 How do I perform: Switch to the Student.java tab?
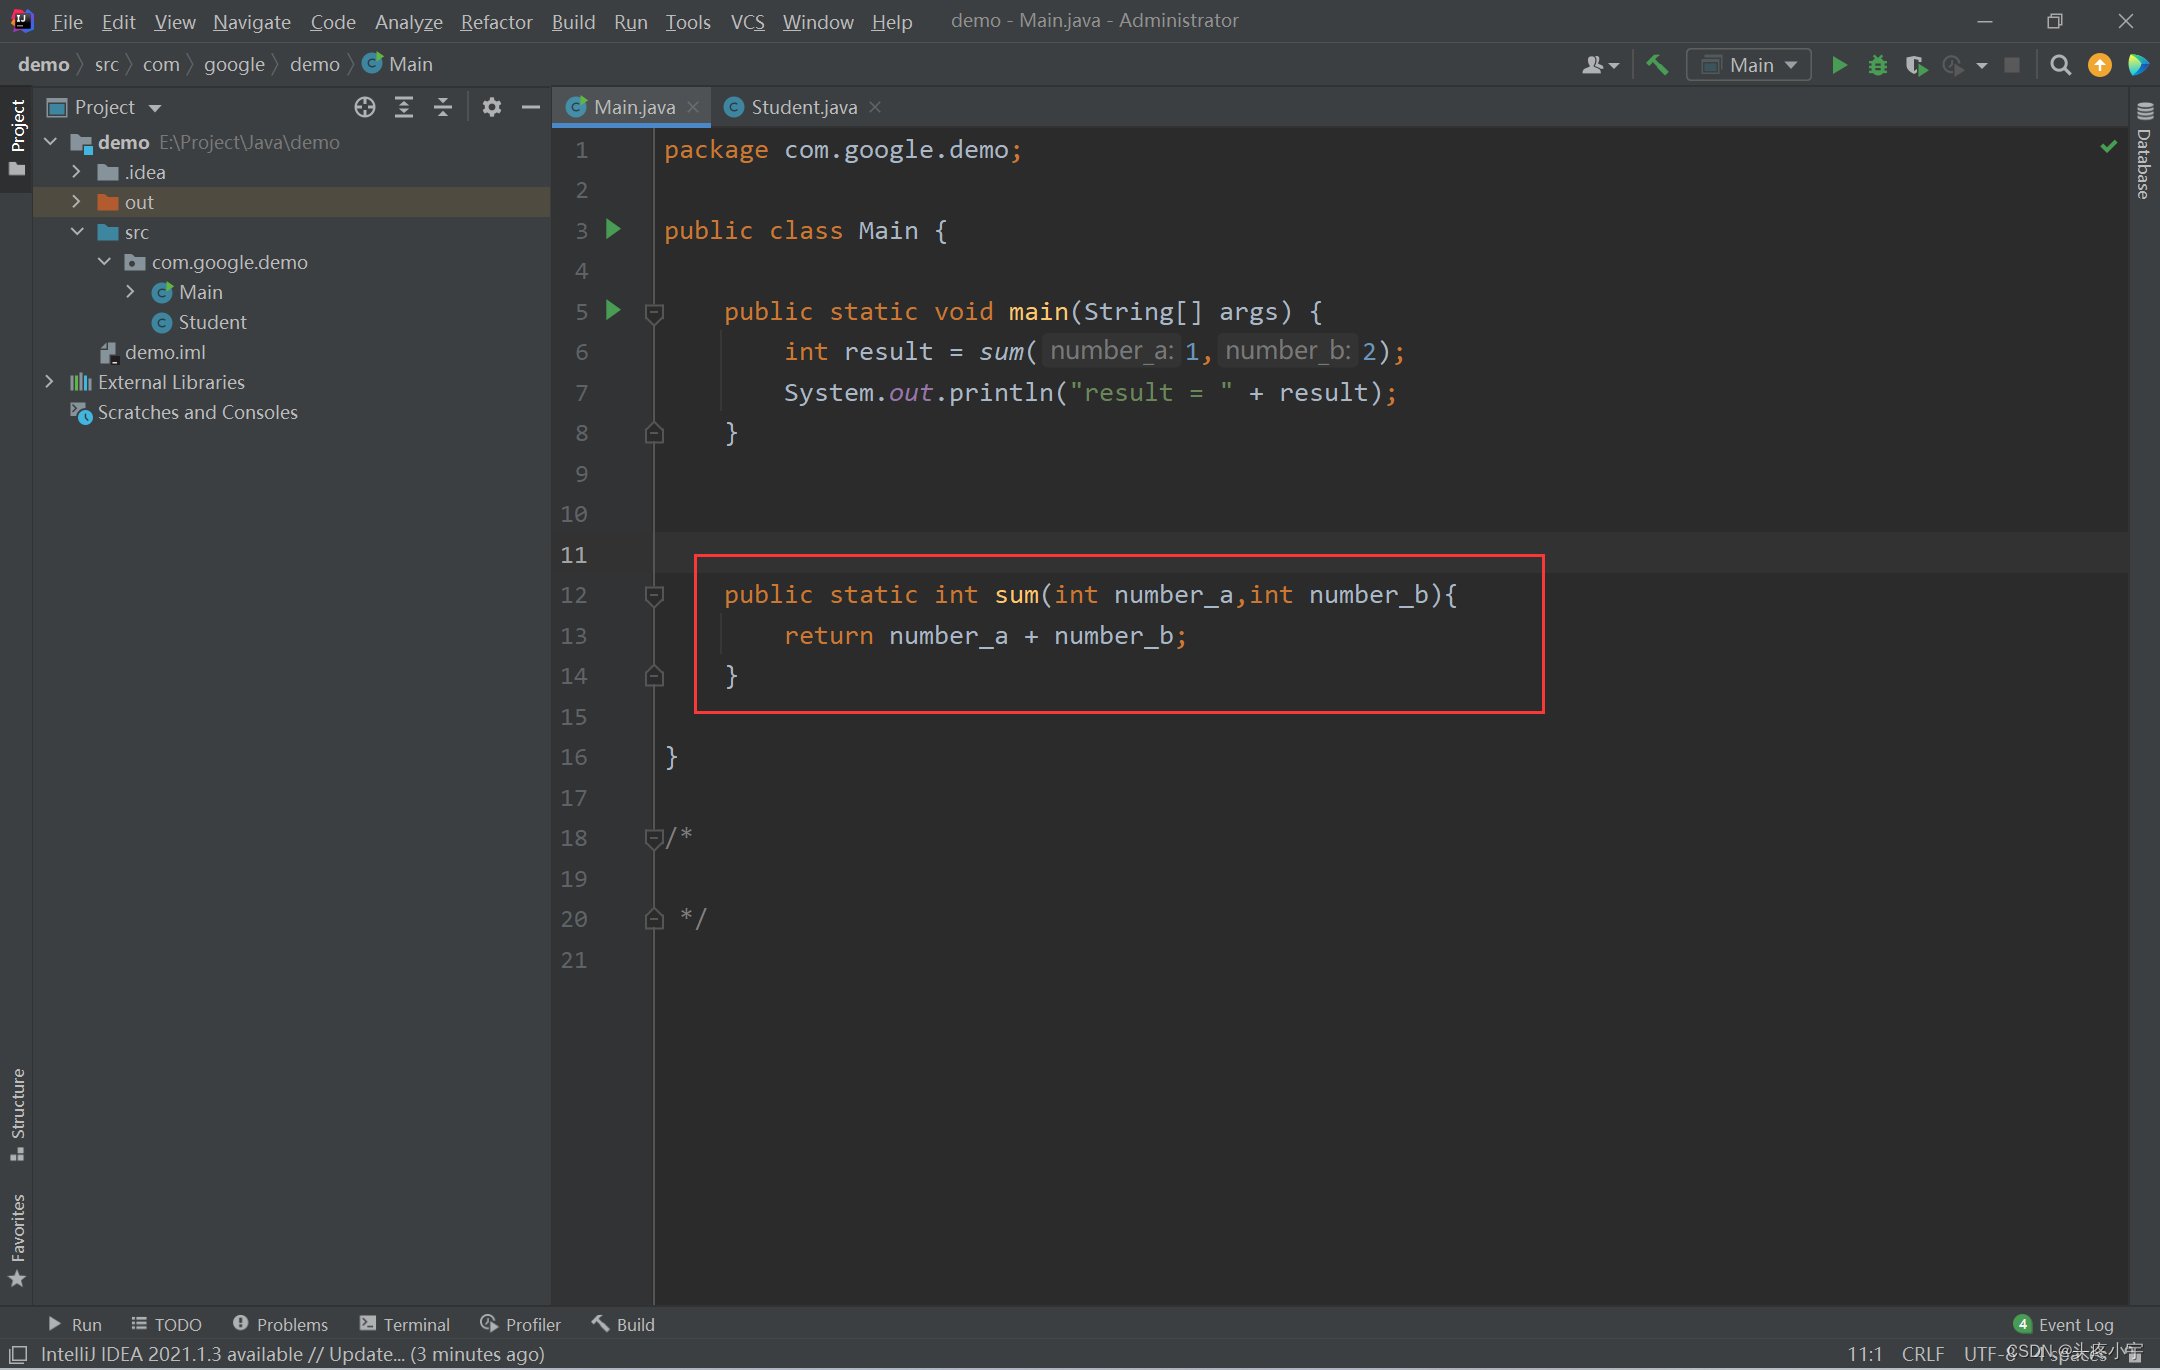point(803,107)
